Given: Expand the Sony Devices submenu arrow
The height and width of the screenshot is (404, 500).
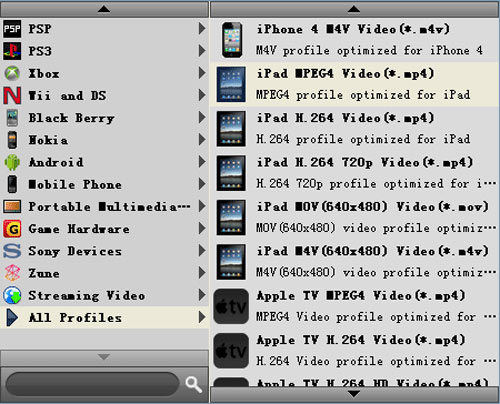Looking at the screenshot, I should (202, 250).
